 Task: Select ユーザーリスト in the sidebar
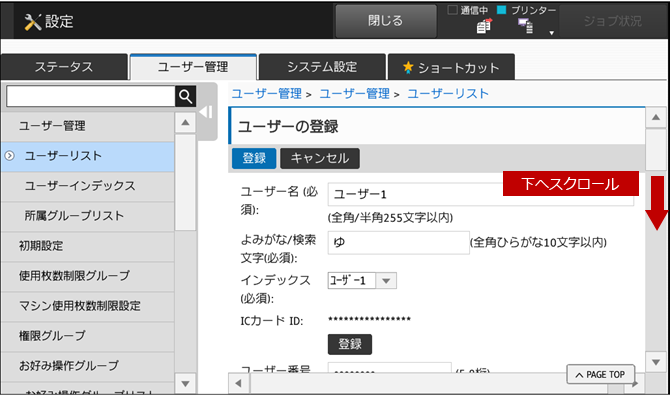pos(88,156)
